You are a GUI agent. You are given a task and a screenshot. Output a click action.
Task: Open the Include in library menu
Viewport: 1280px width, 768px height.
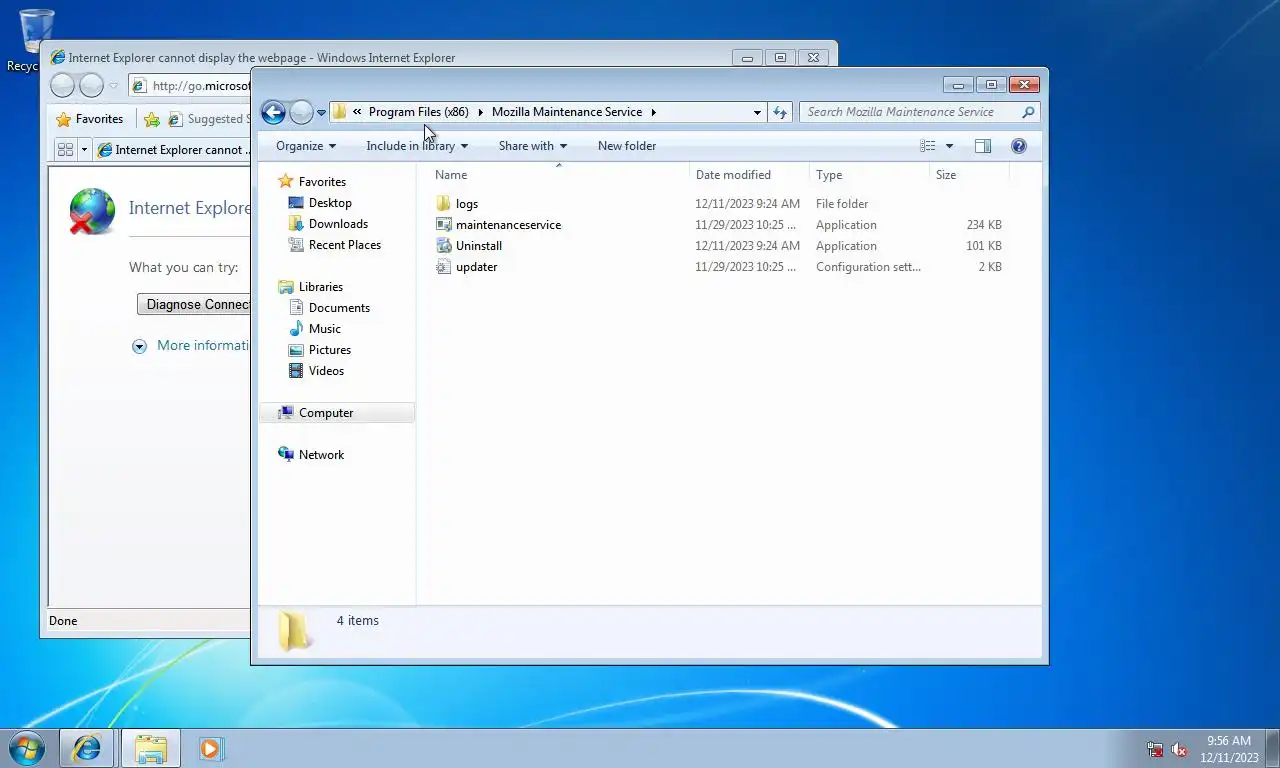pyautogui.click(x=417, y=146)
